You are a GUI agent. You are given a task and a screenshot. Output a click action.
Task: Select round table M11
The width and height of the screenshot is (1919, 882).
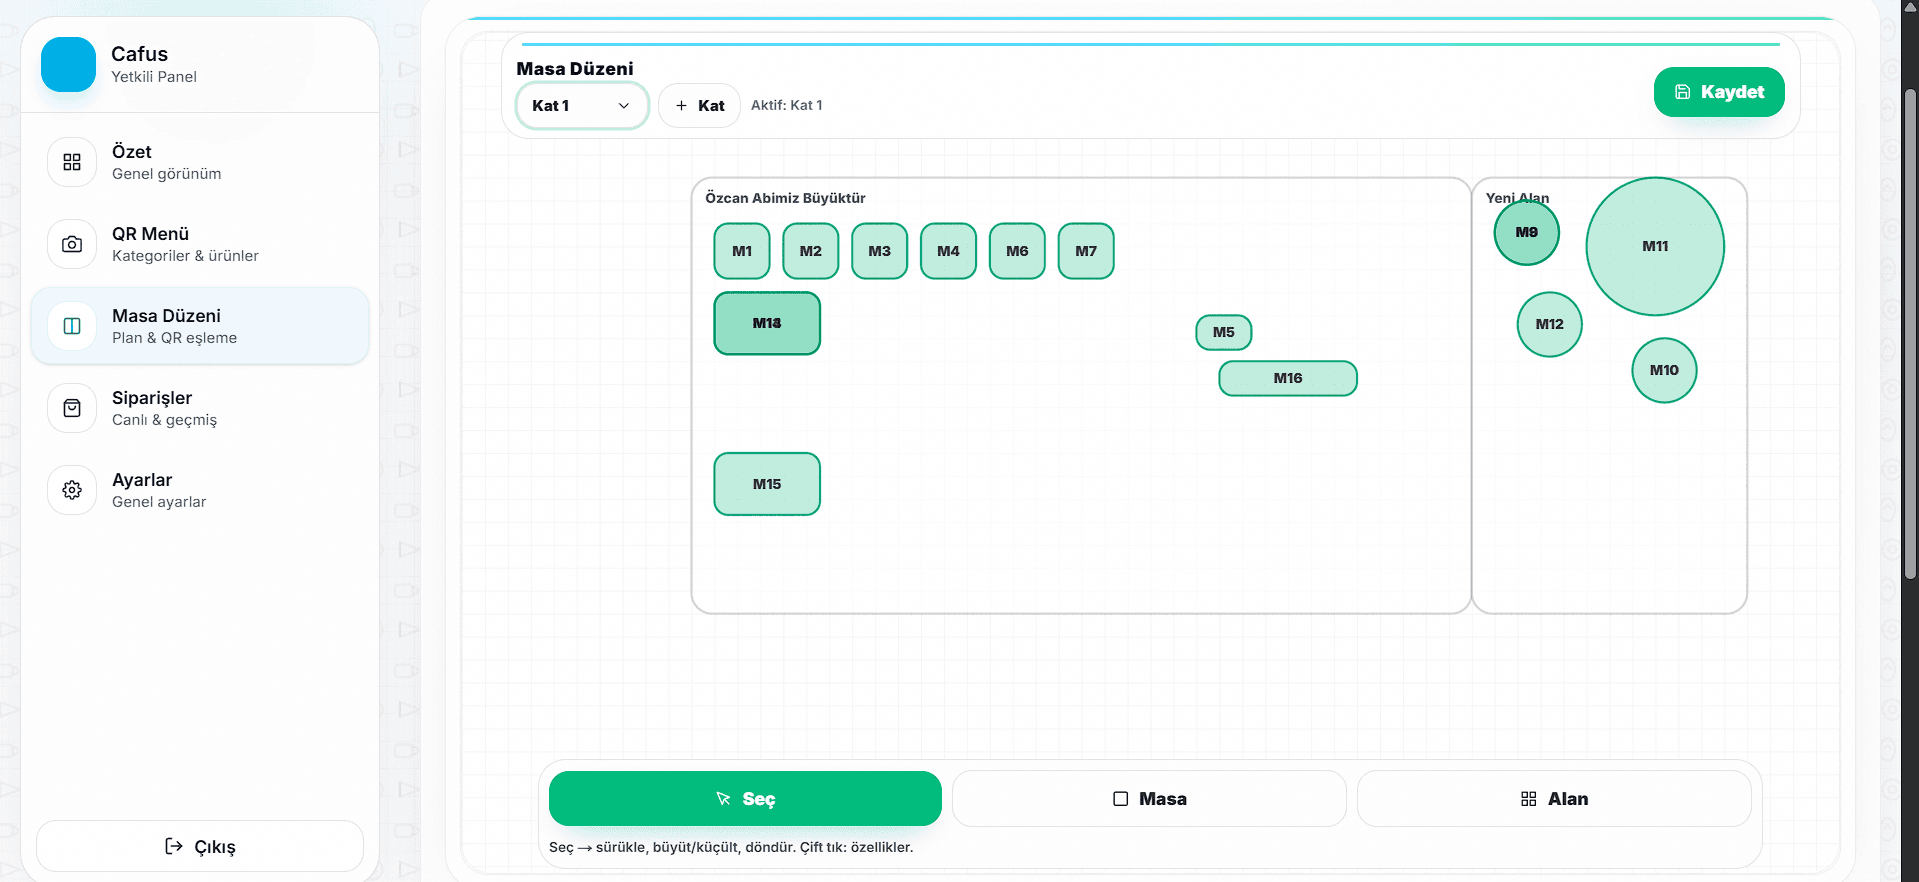pos(1655,246)
